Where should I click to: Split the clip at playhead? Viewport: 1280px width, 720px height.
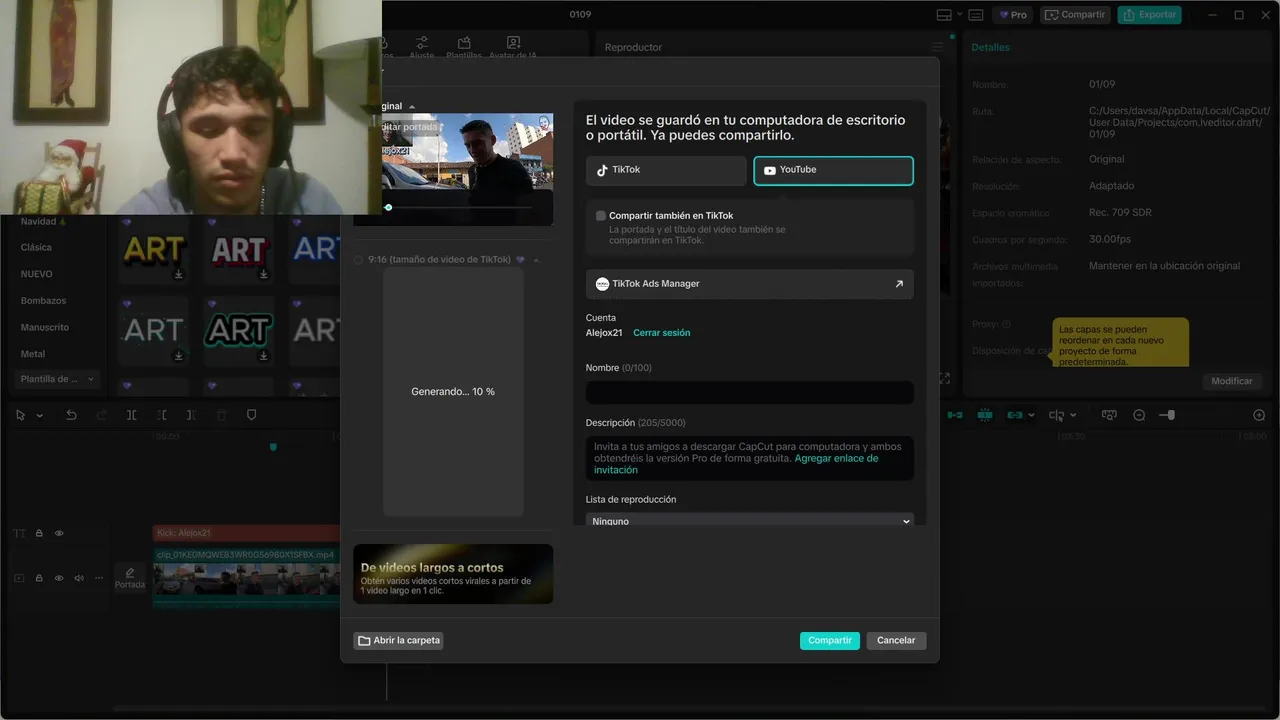[x=131, y=415]
